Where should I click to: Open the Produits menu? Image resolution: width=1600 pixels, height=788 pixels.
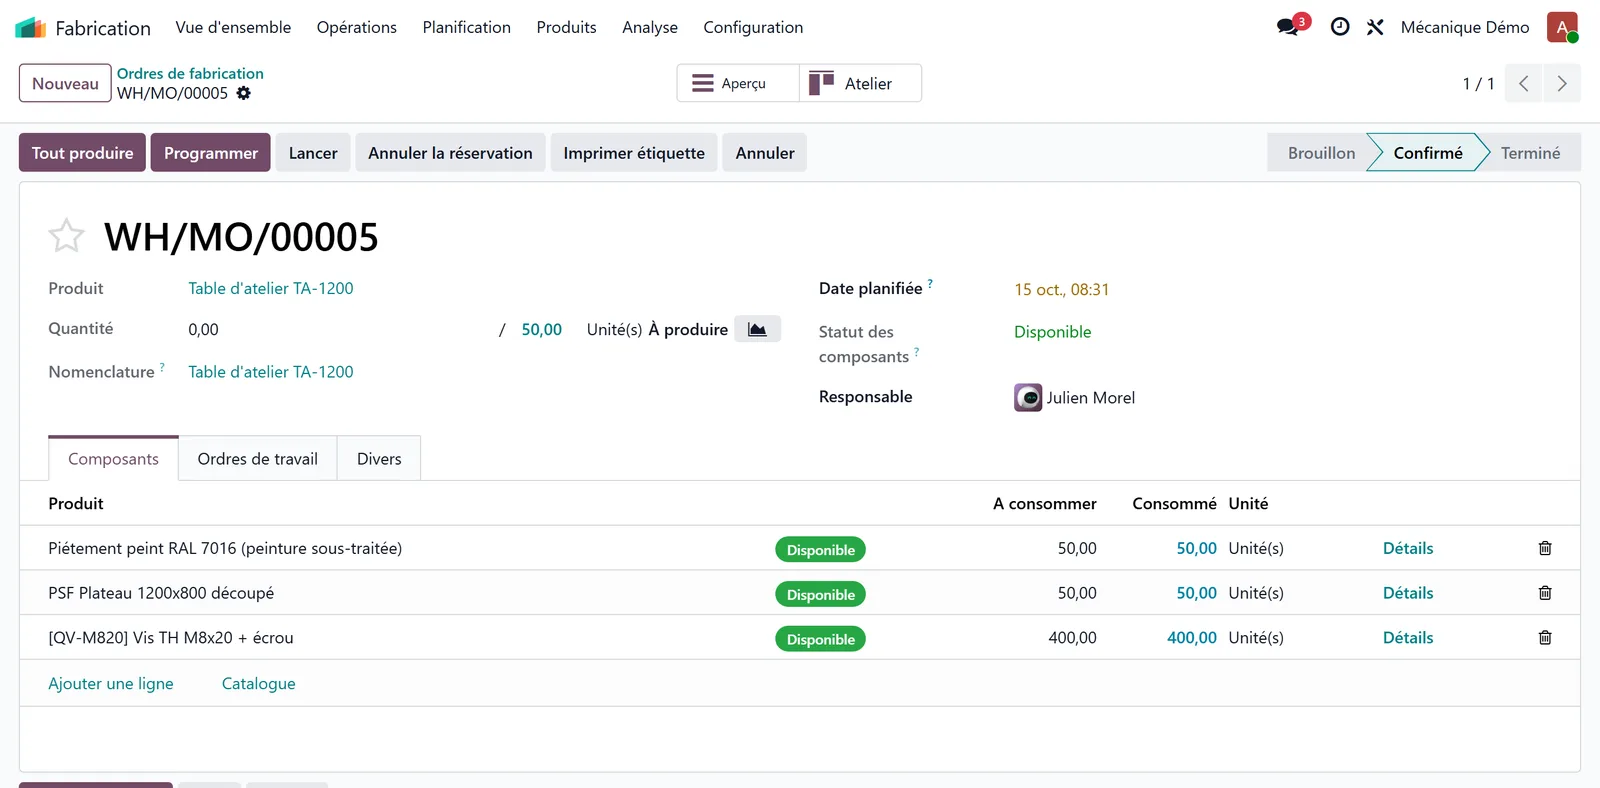[x=566, y=27]
